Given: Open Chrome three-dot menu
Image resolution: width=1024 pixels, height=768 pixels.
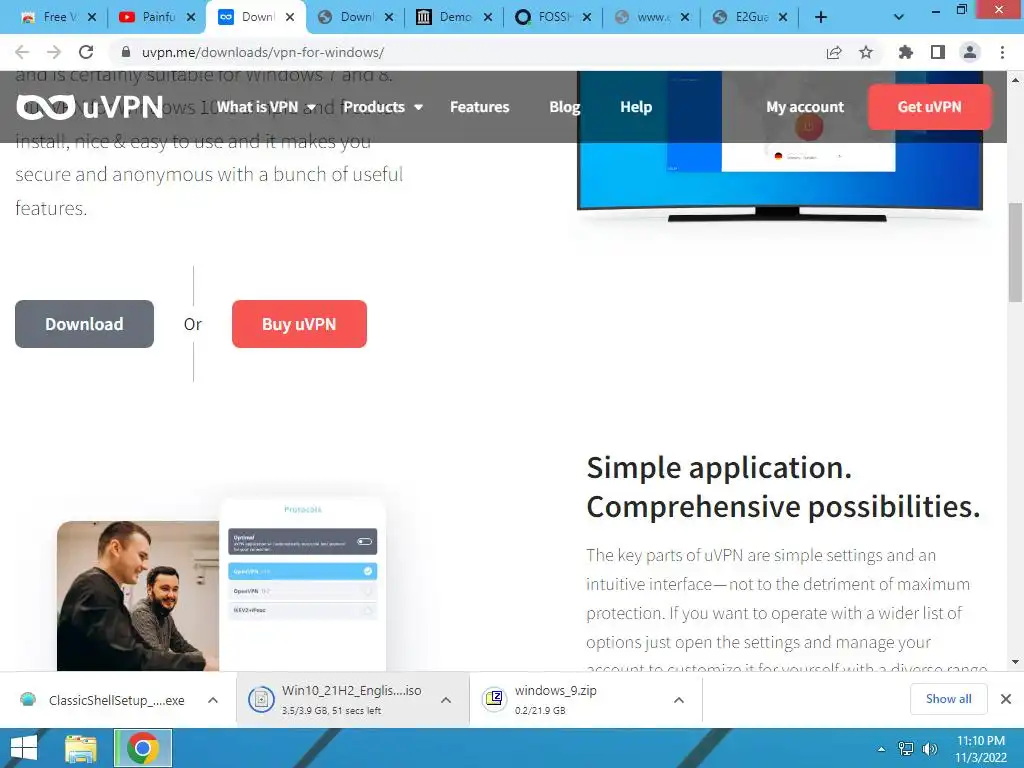Looking at the screenshot, I should point(1002,52).
